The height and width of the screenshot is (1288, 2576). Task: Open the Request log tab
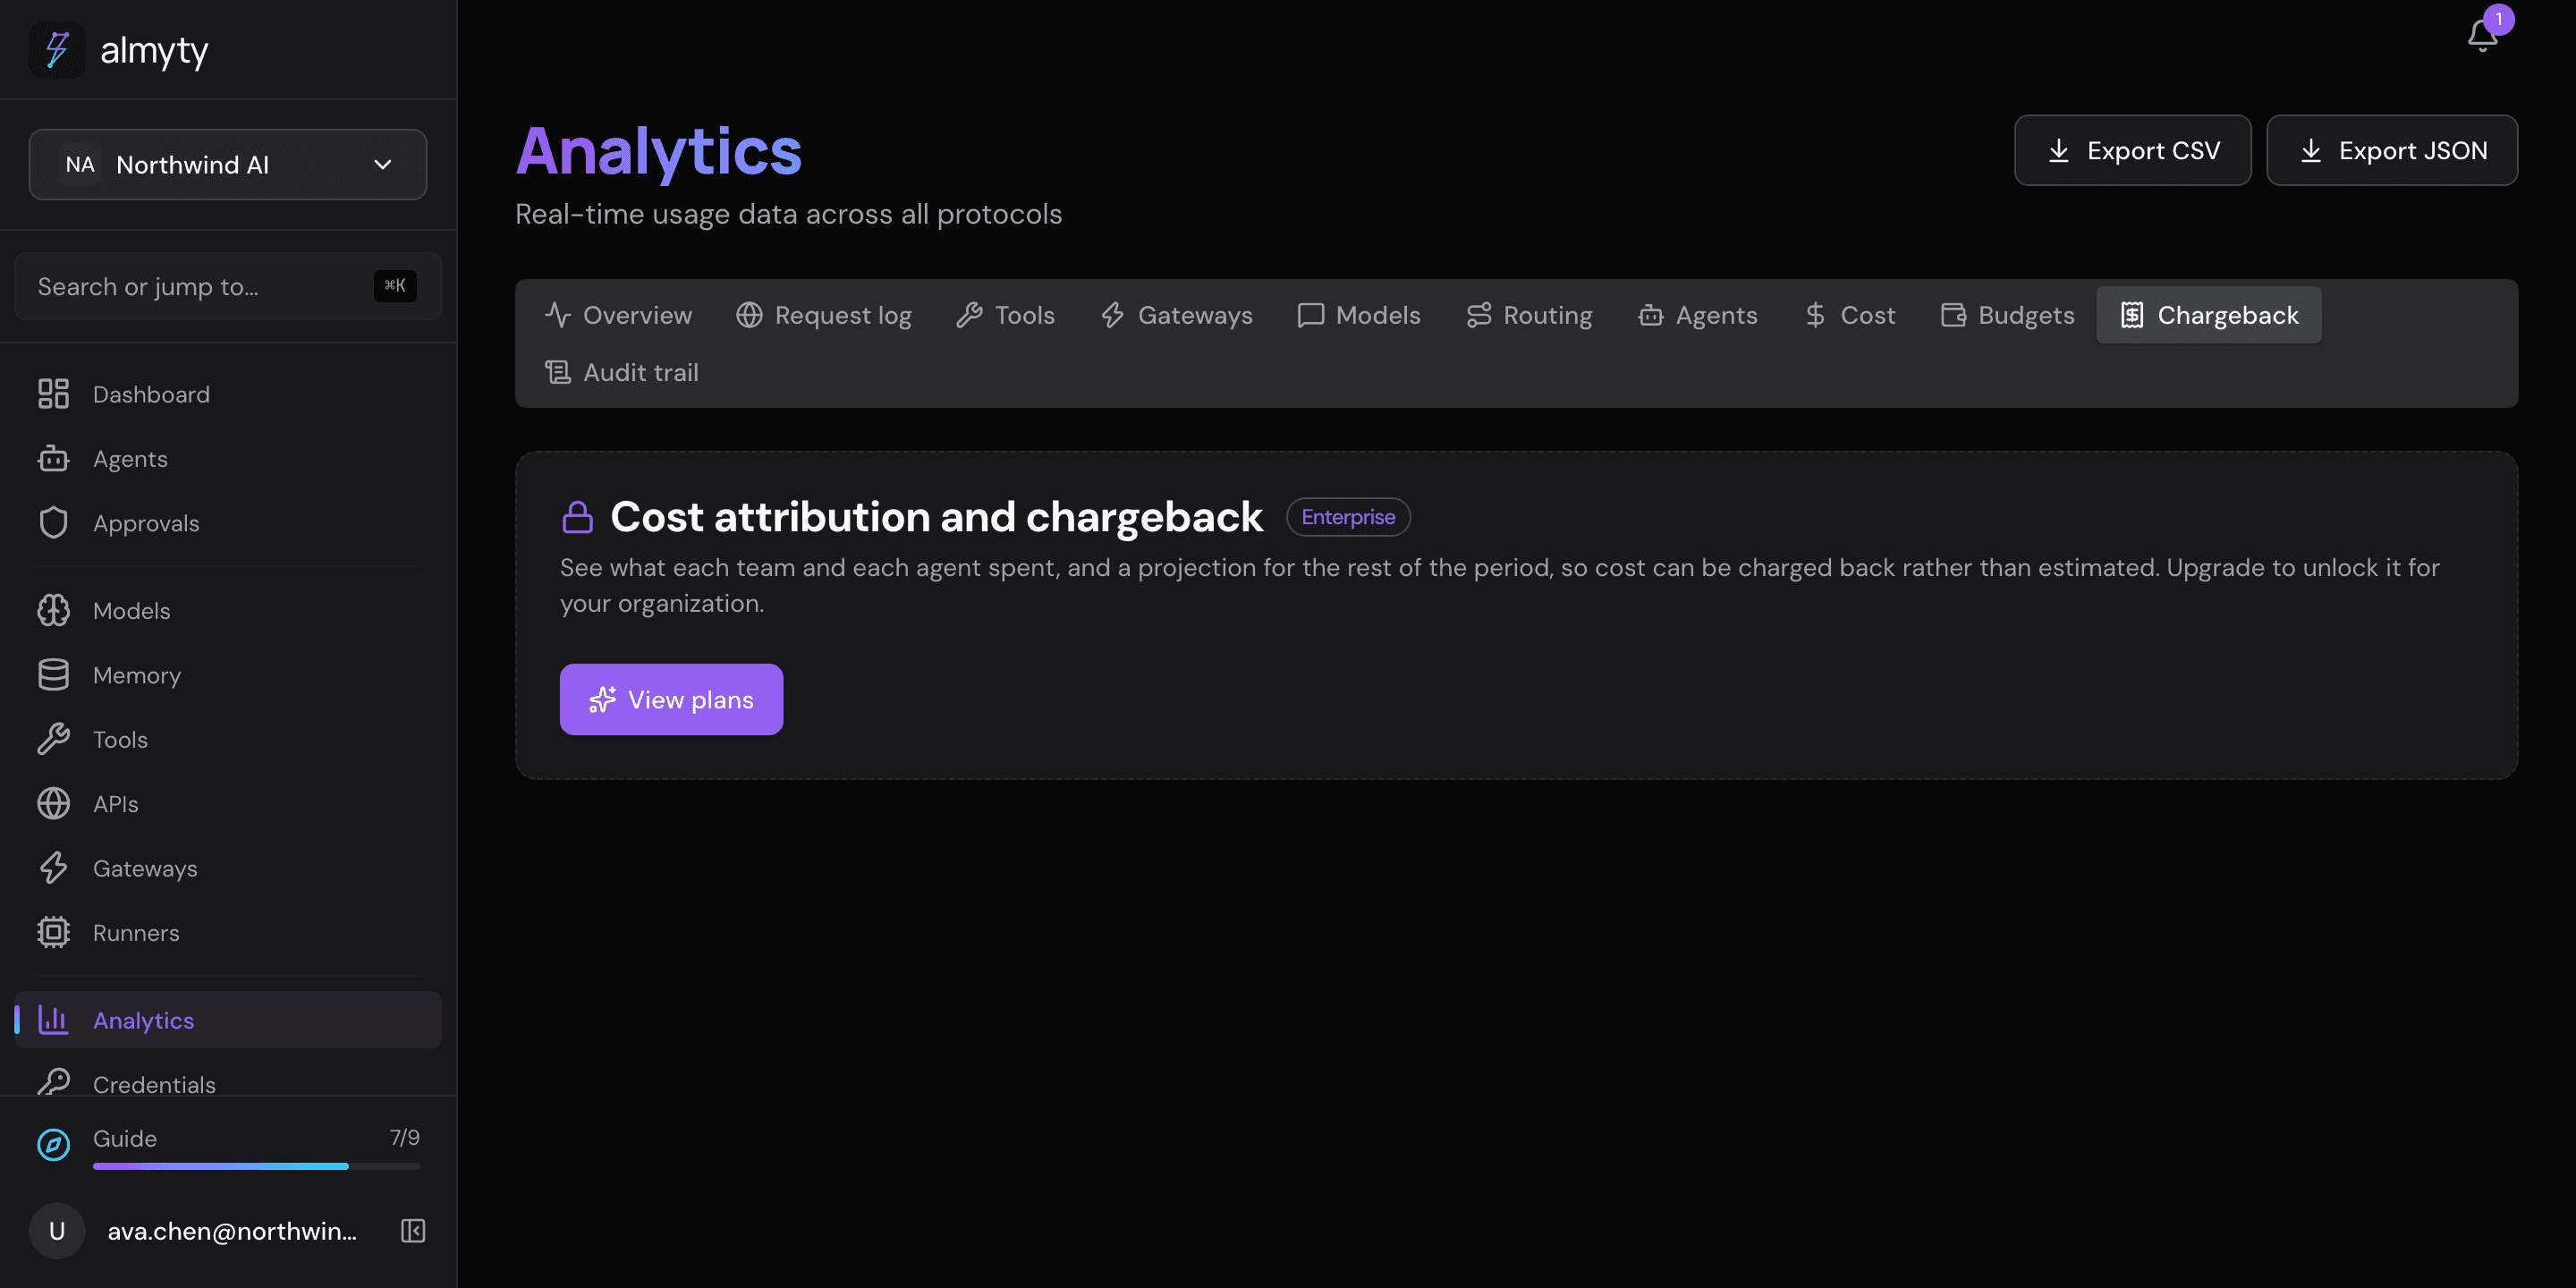click(x=824, y=315)
